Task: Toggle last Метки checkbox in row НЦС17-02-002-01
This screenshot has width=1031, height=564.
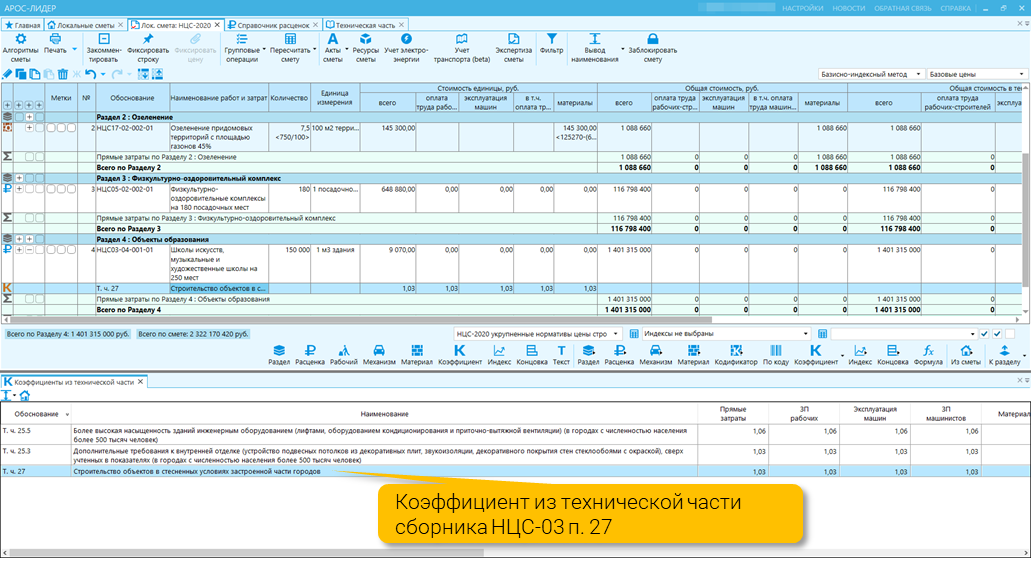Action: pos(71,128)
